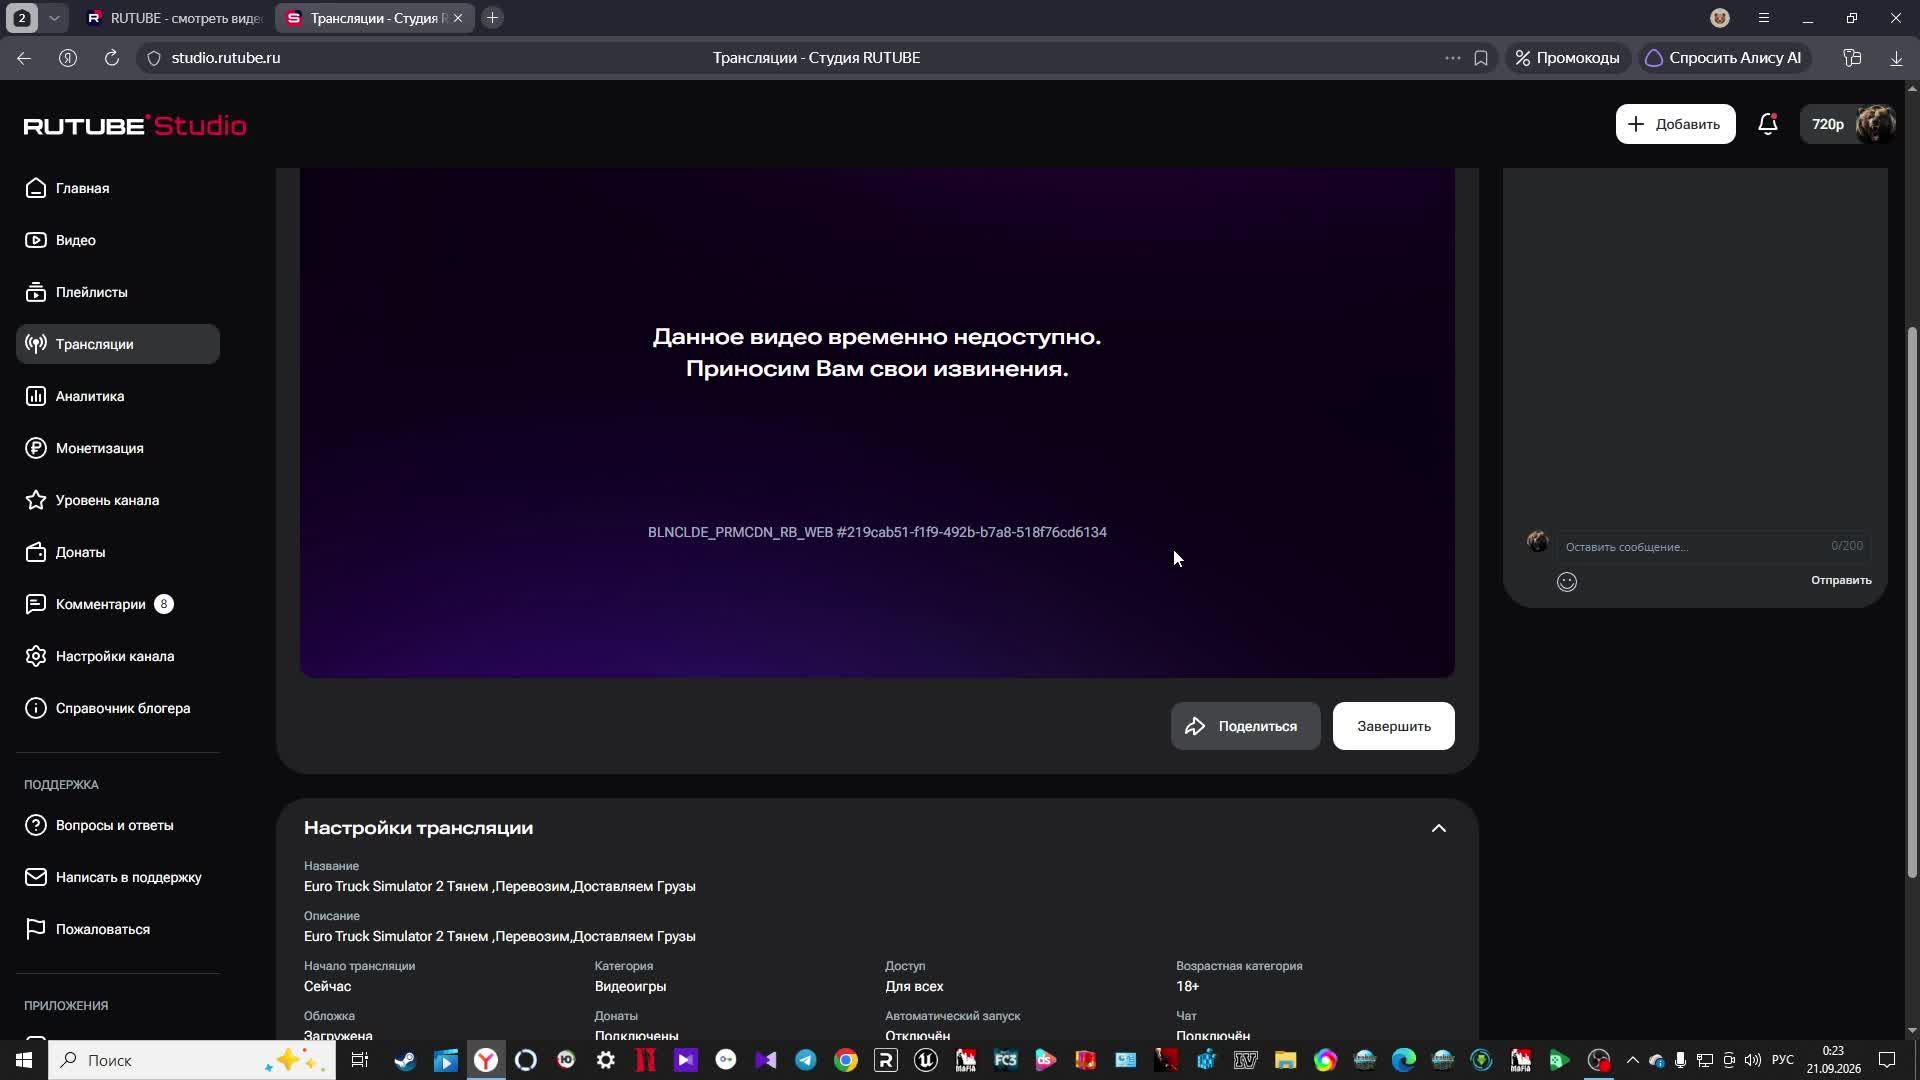Image resolution: width=1920 pixels, height=1080 pixels.
Task: Click the unavailable video error message
Action: tap(877, 353)
